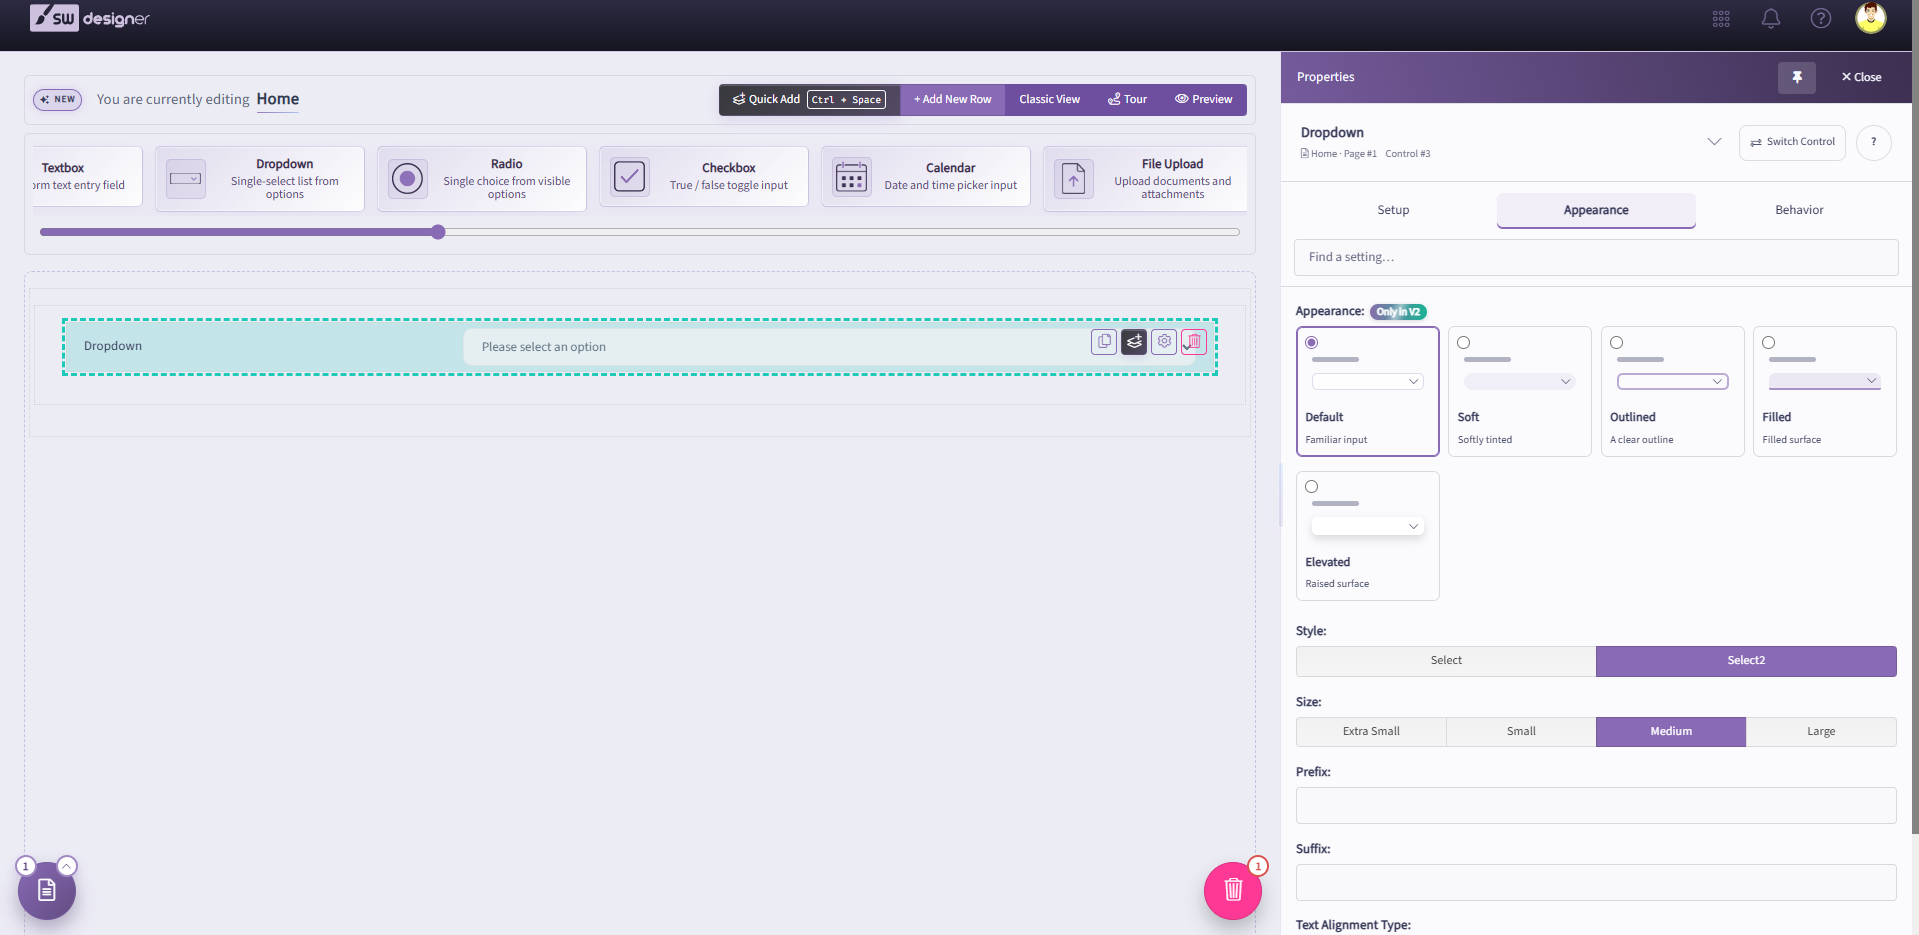Open the floating pages document button
The width and height of the screenshot is (1919, 935).
click(x=47, y=890)
